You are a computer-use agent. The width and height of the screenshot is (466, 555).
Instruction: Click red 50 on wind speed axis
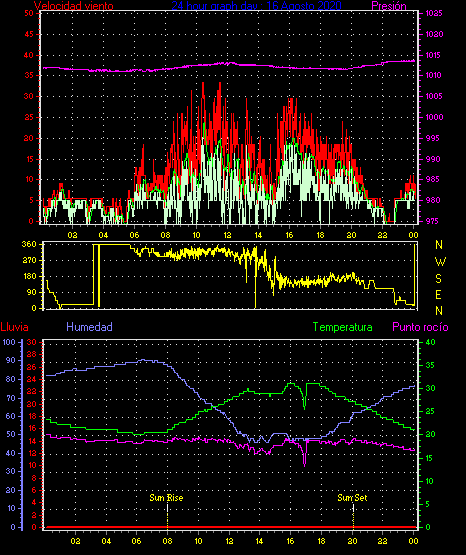29,13
